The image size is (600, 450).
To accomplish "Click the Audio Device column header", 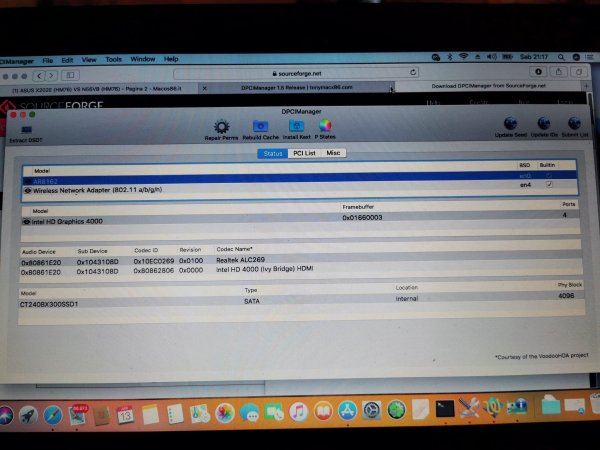I will click(x=39, y=252).
